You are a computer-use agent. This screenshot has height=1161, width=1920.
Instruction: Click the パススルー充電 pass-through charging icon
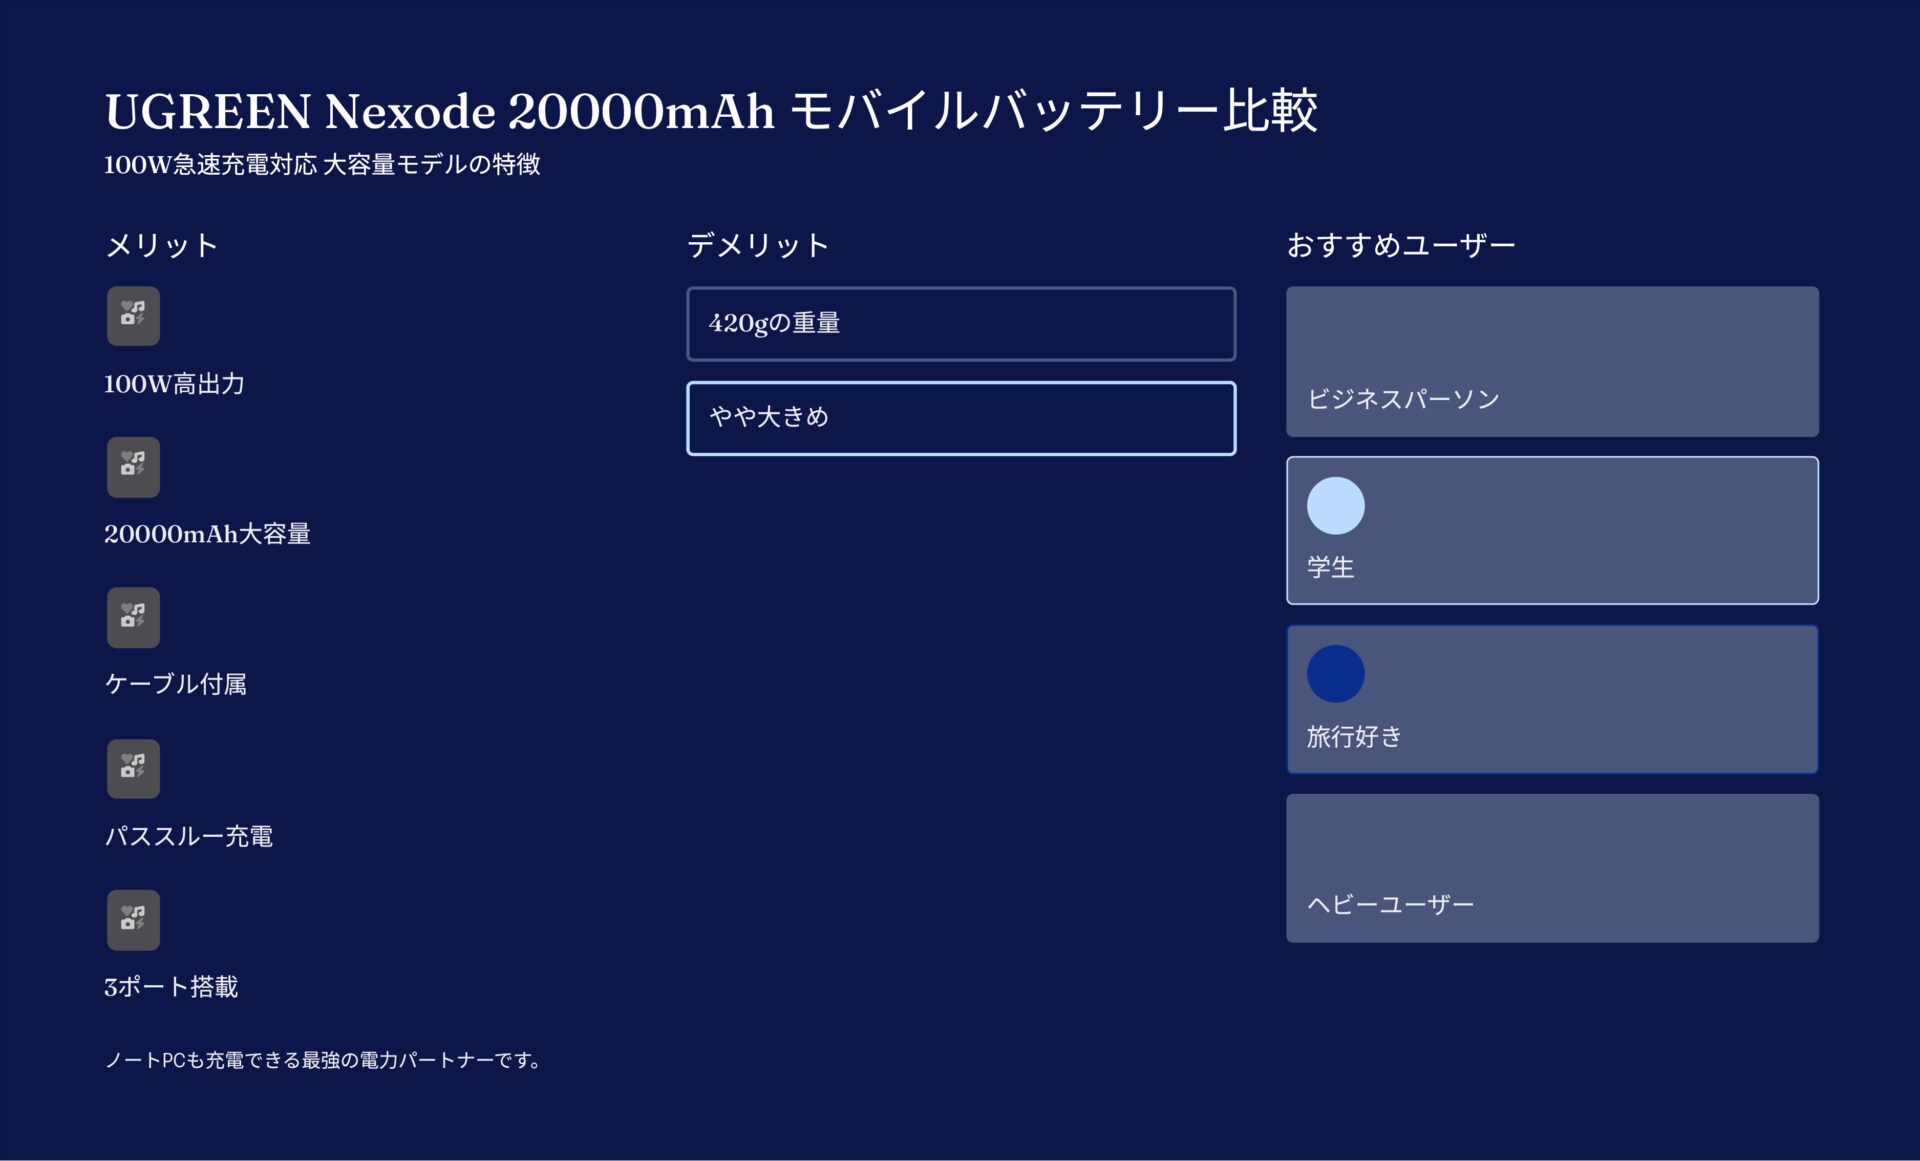point(133,768)
